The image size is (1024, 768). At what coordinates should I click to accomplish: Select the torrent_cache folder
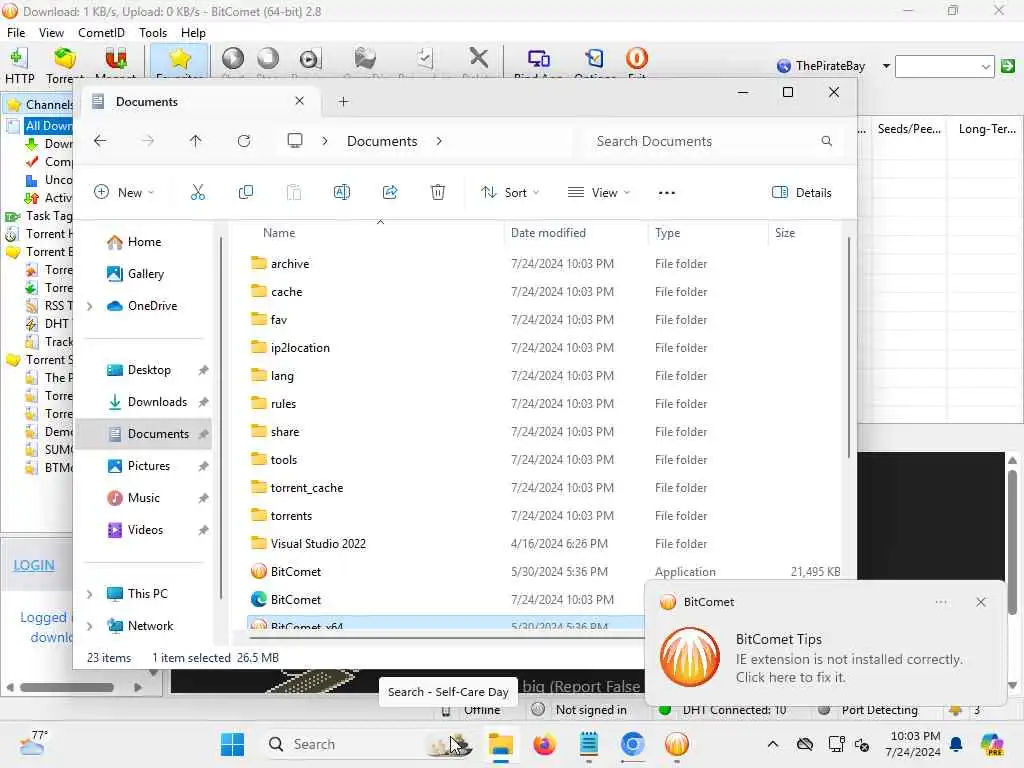[x=306, y=488]
